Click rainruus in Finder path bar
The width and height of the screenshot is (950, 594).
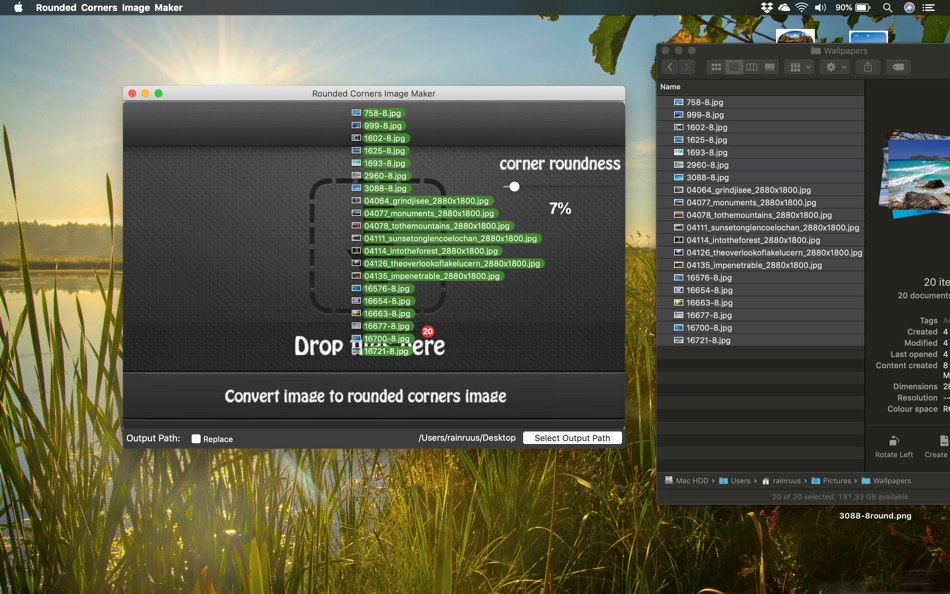pyautogui.click(x=781, y=481)
